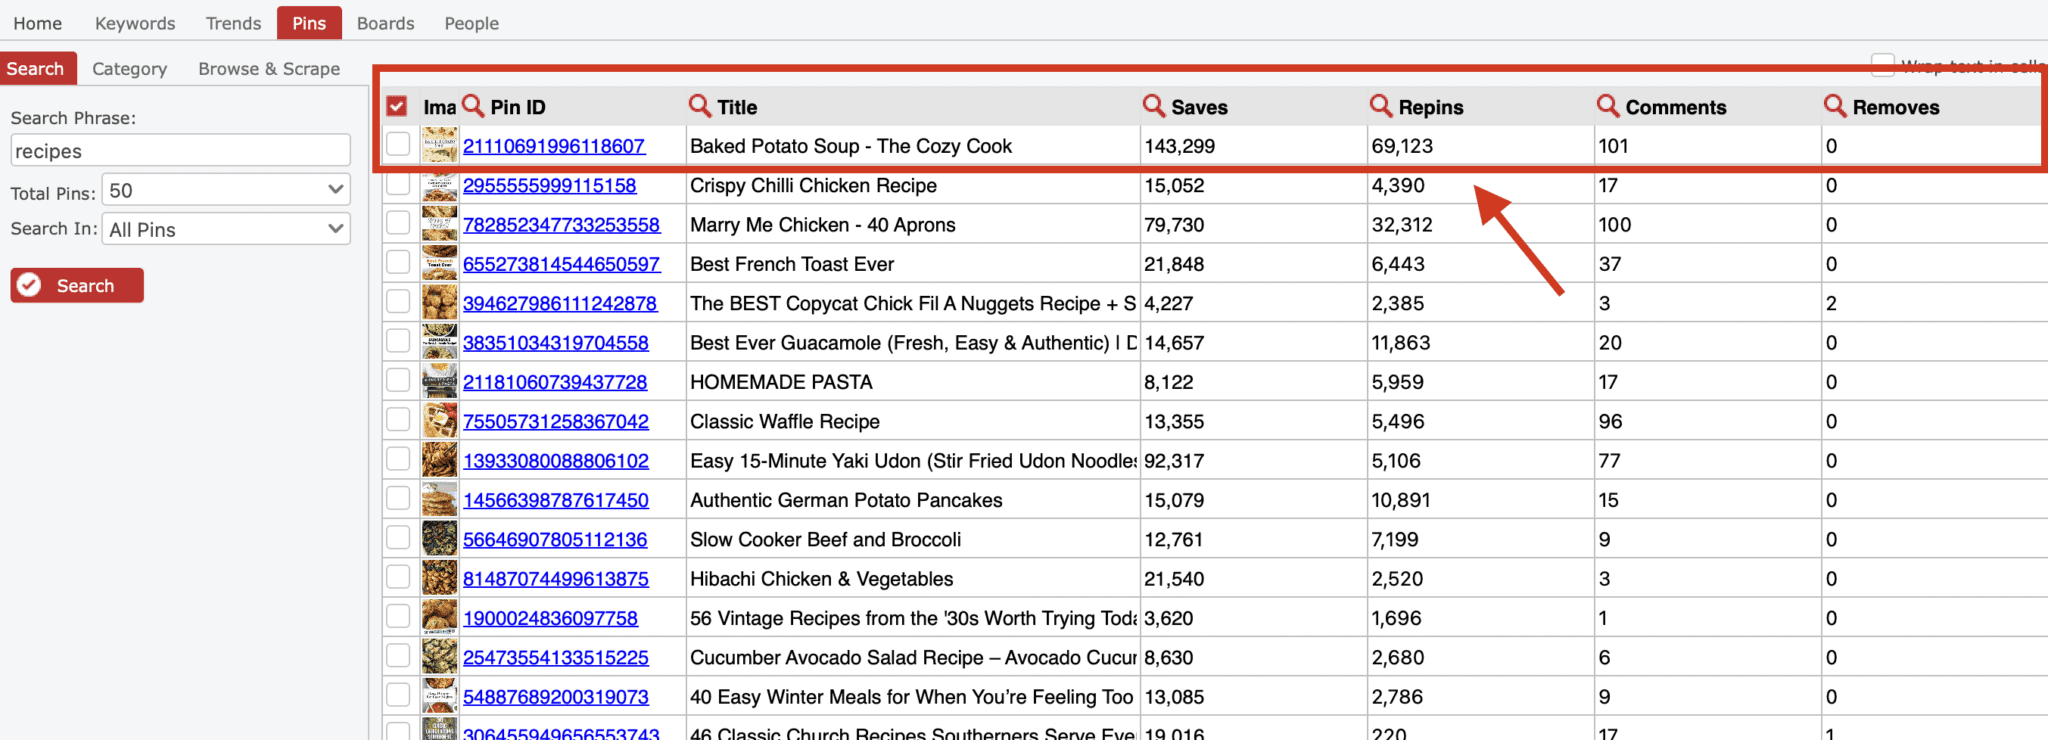
Task: Click the Repins column search icon
Action: click(1381, 106)
